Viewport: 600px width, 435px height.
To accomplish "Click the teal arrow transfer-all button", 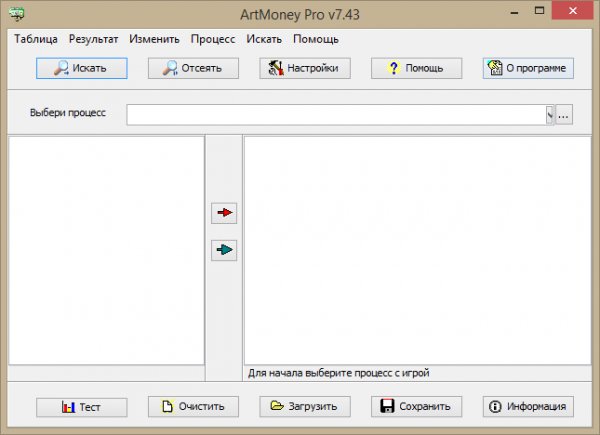I will tap(224, 250).
